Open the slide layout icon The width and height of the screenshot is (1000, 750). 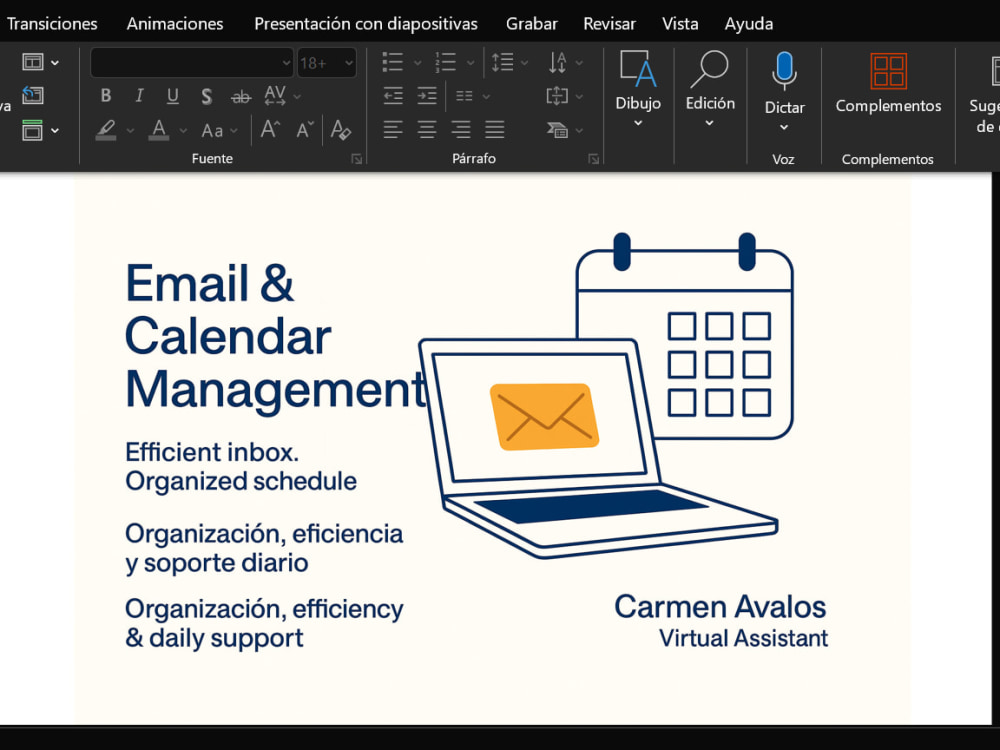click(x=33, y=62)
